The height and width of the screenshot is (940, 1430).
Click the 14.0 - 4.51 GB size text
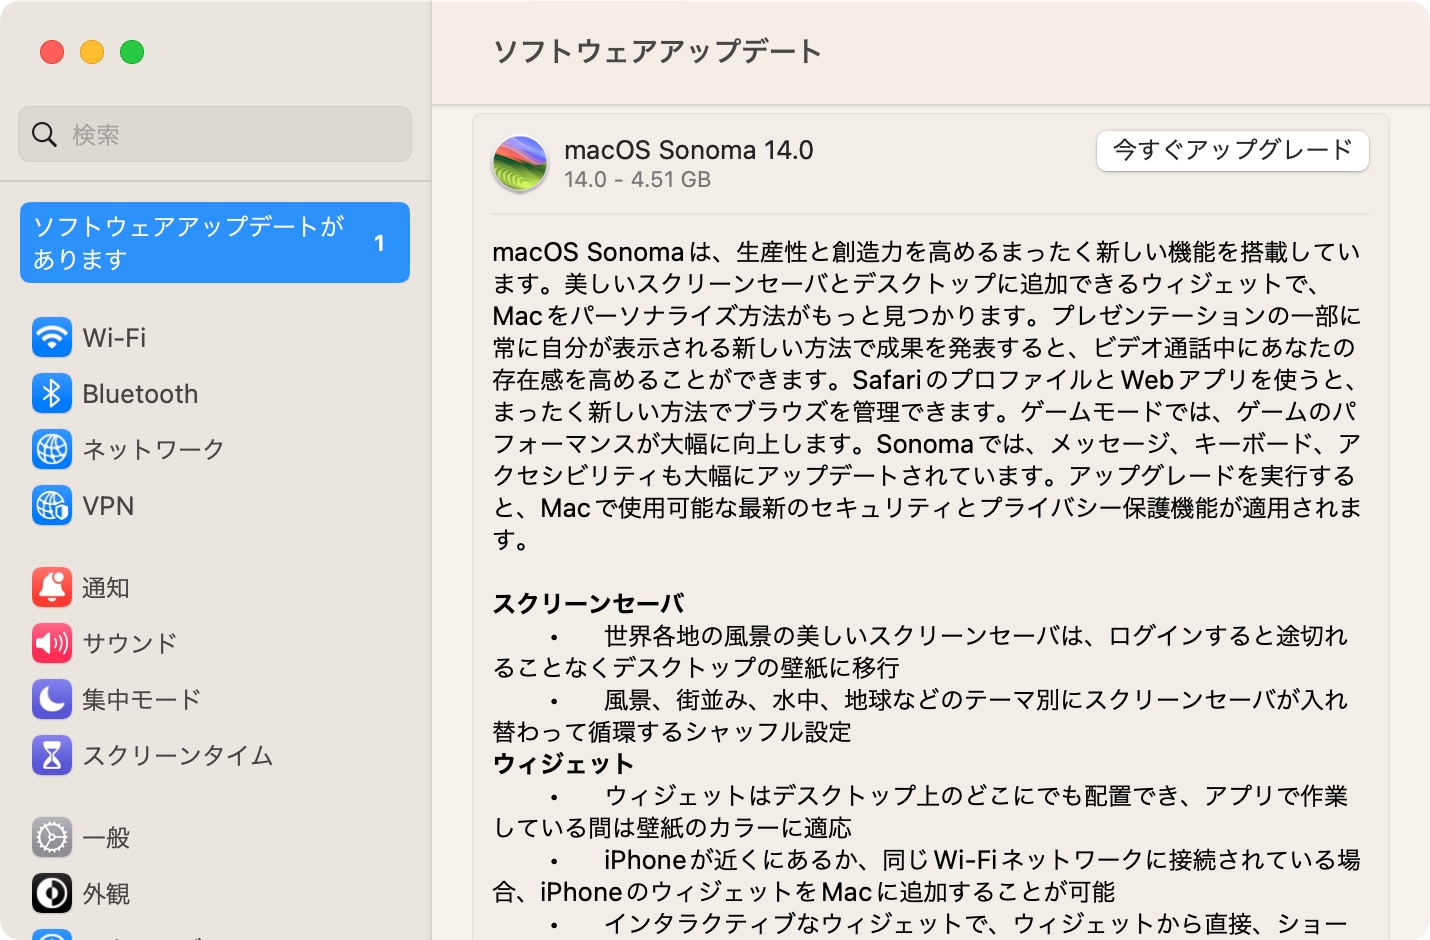pos(638,180)
